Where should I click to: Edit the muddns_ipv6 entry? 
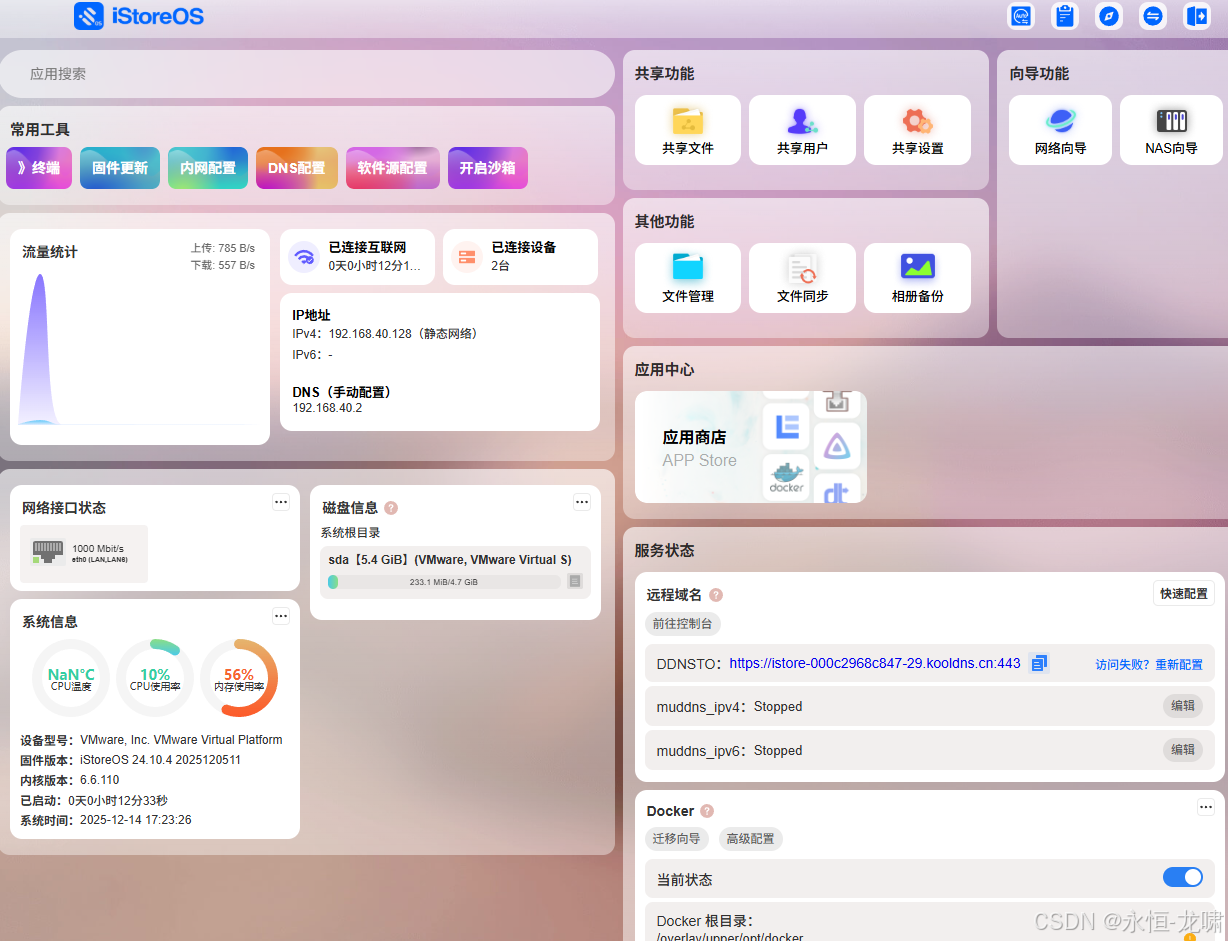(1183, 750)
